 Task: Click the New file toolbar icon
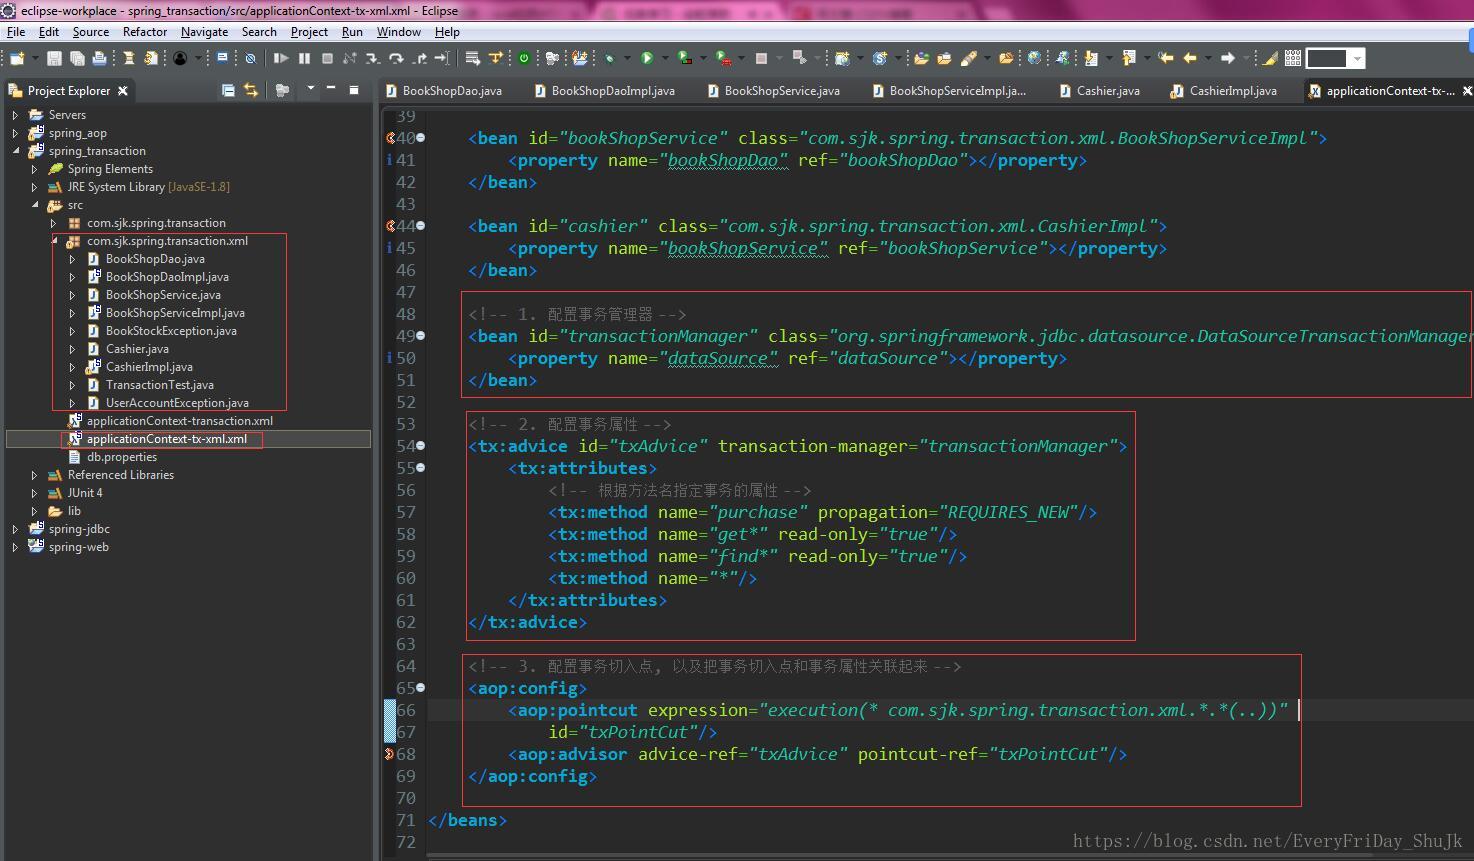click(16, 58)
